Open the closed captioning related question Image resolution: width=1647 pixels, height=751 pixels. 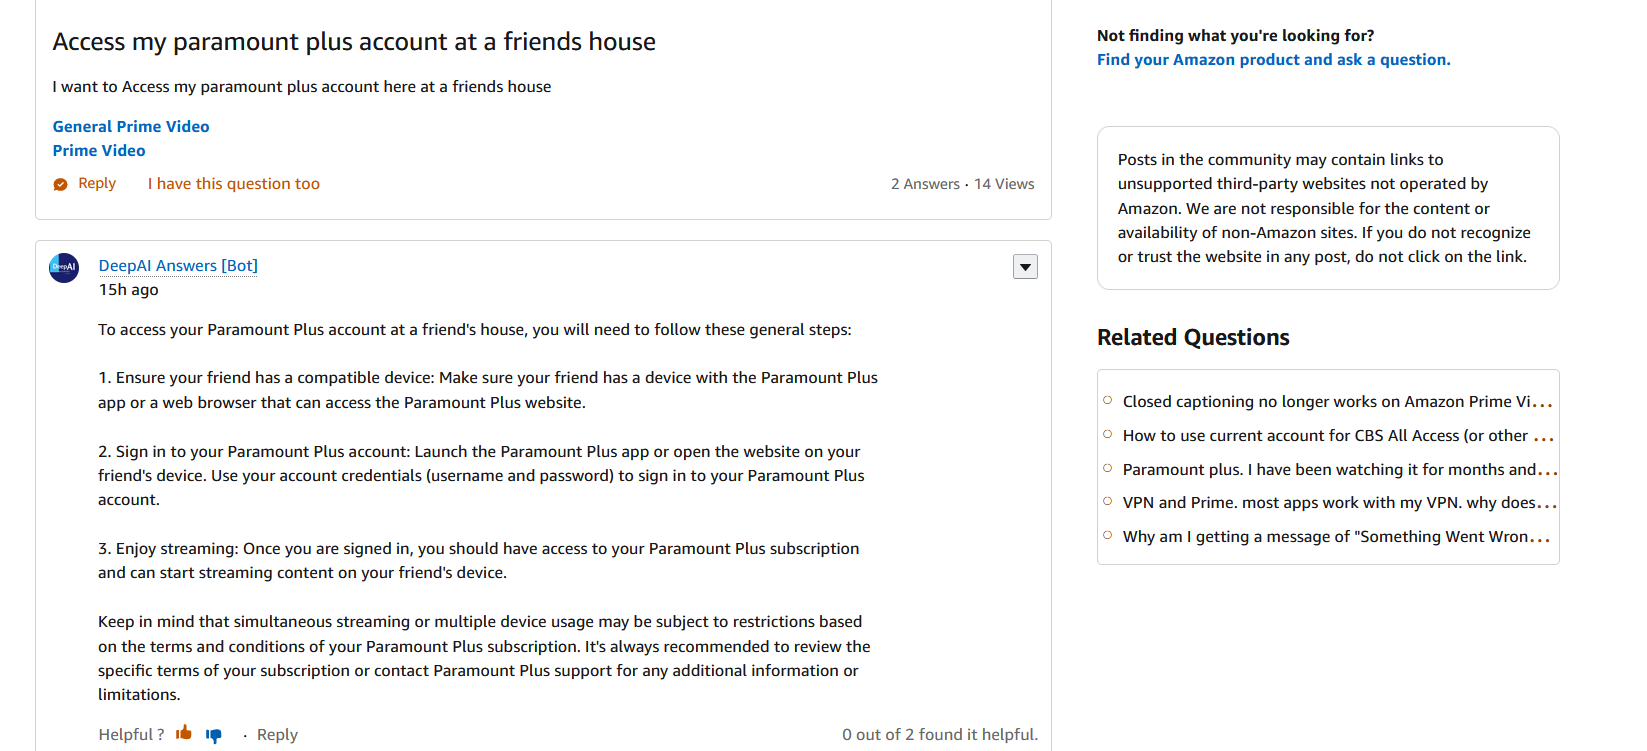click(1337, 401)
